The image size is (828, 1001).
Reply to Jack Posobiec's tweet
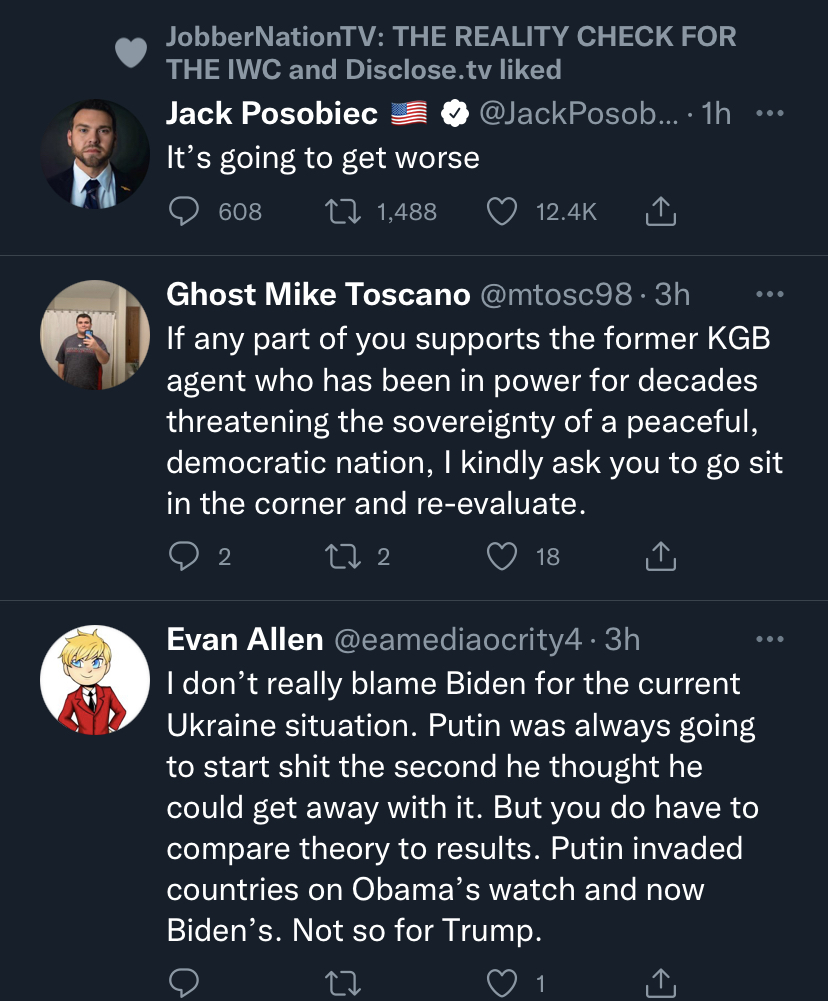tap(184, 211)
